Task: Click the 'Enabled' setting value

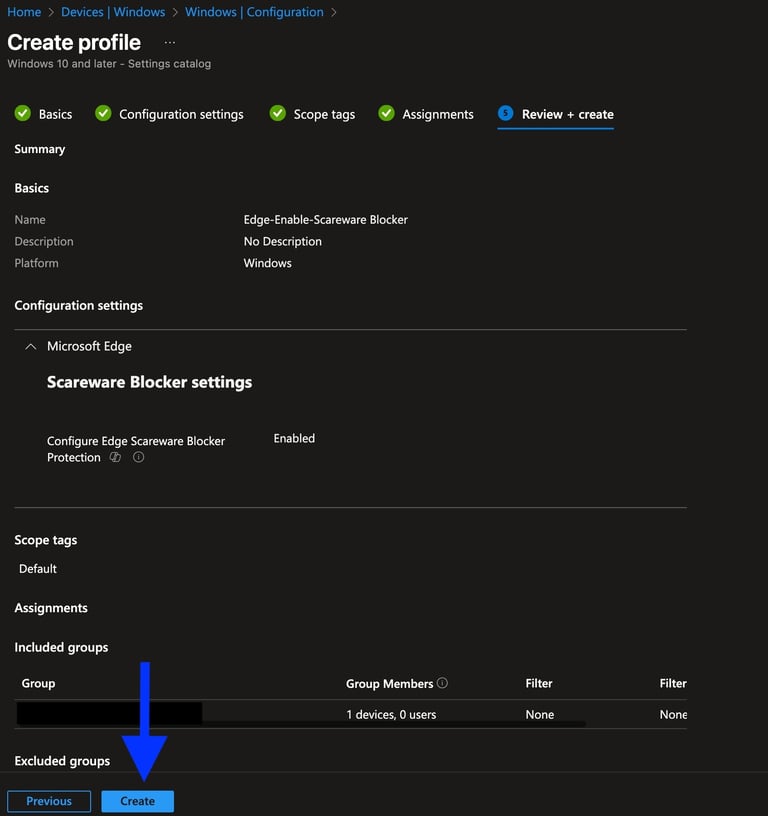Action: [x=294, y=438]
